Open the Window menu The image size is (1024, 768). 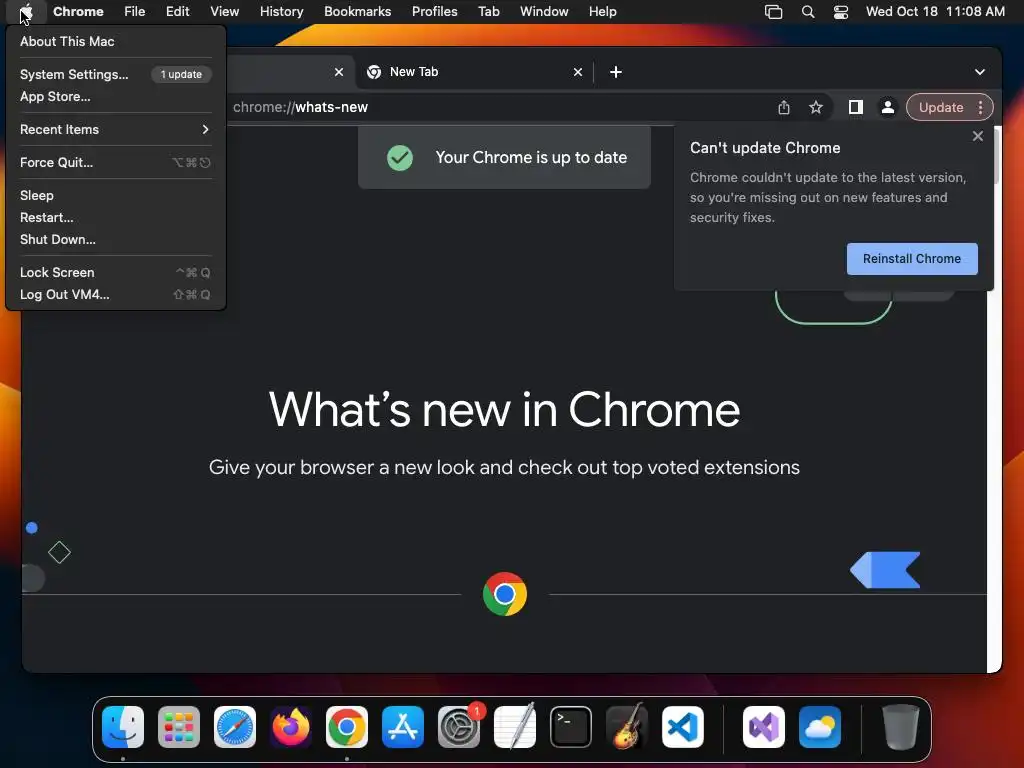coord(544,12)
